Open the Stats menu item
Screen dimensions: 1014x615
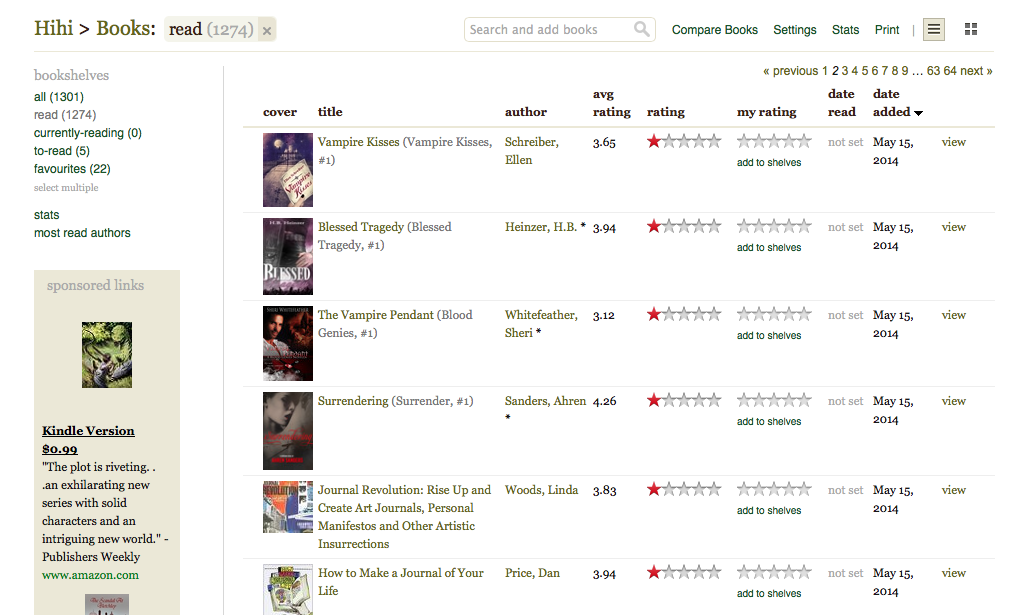[x=845, y=30]
